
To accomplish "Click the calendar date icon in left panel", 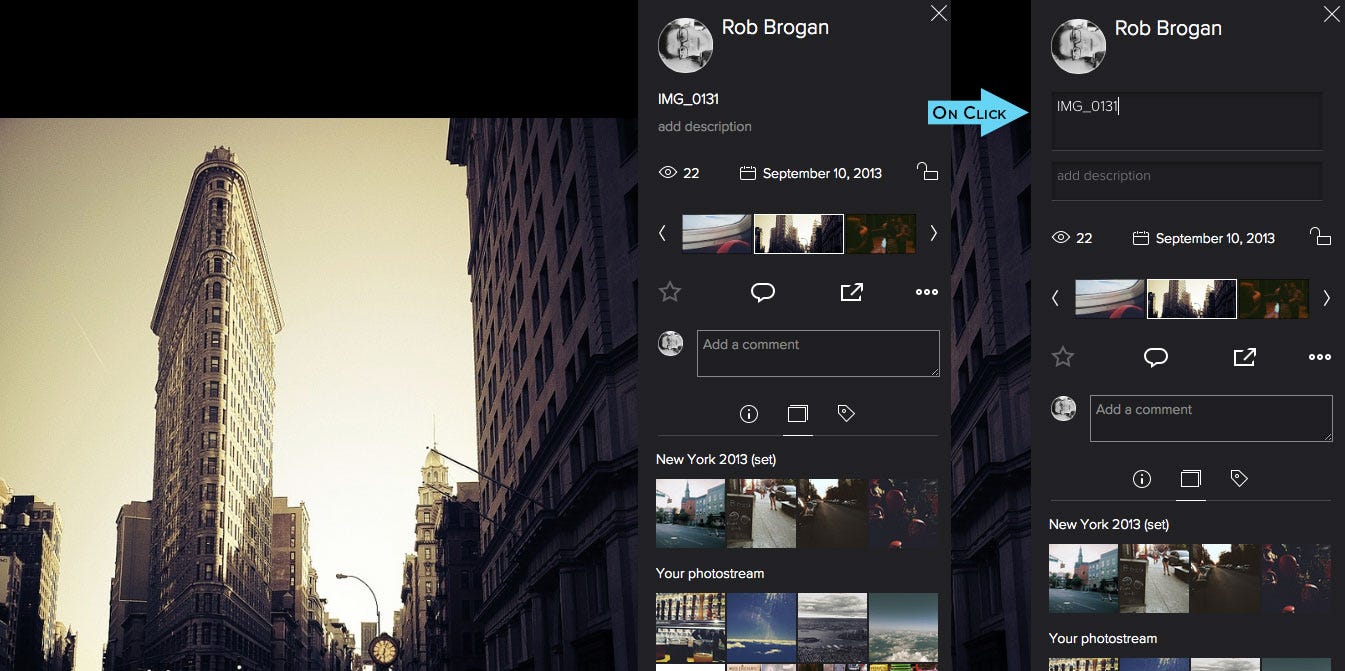I will (747, 173).
